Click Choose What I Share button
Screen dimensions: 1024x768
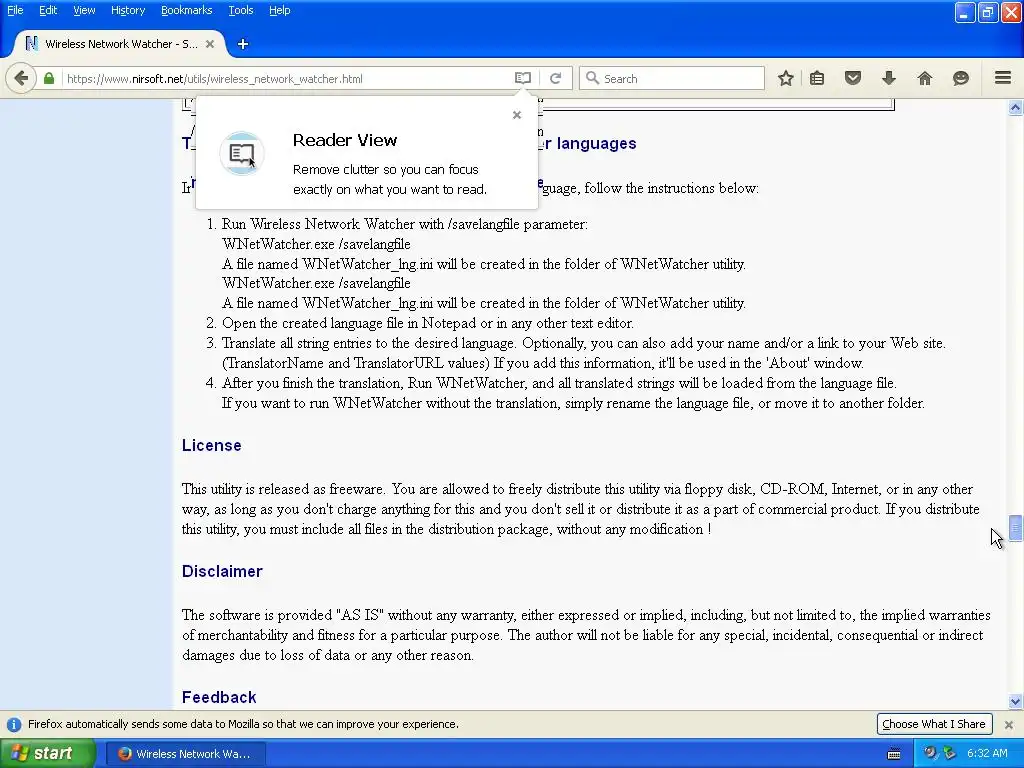pos(934,724)
